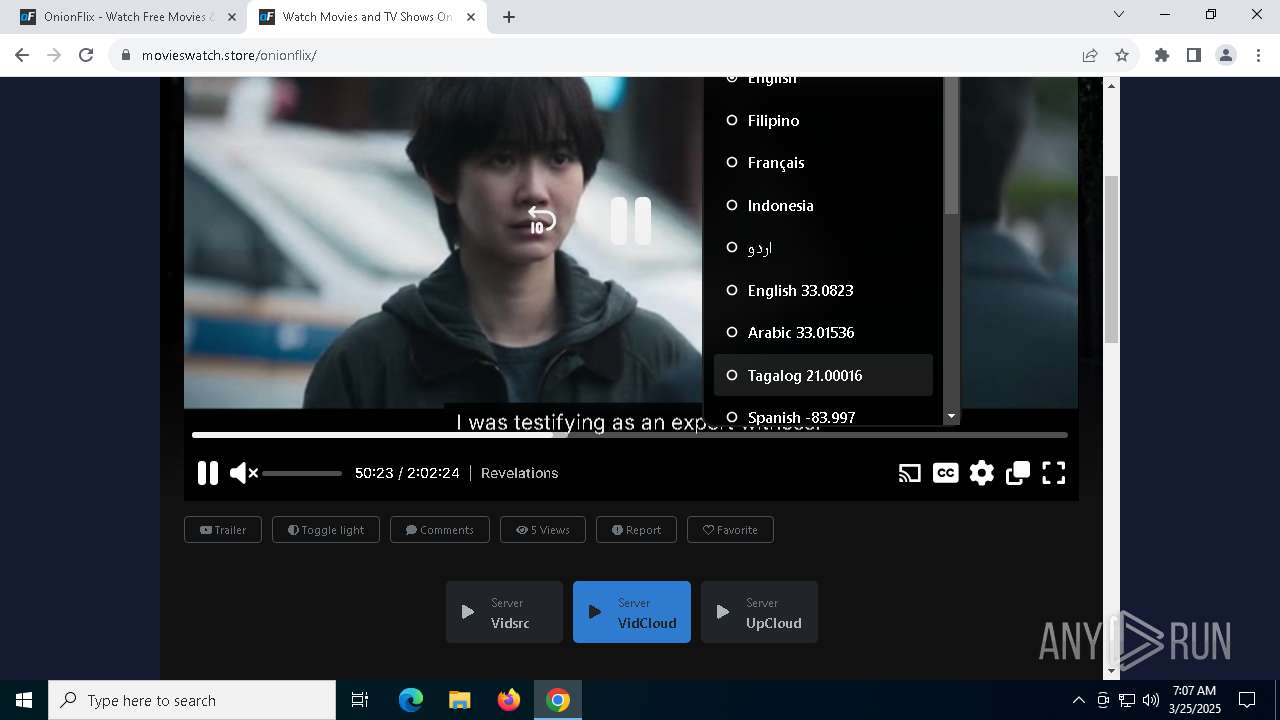Viewport: 1280px width, 720px height.
Task: Open the Comments section
Action: point(440,530)
